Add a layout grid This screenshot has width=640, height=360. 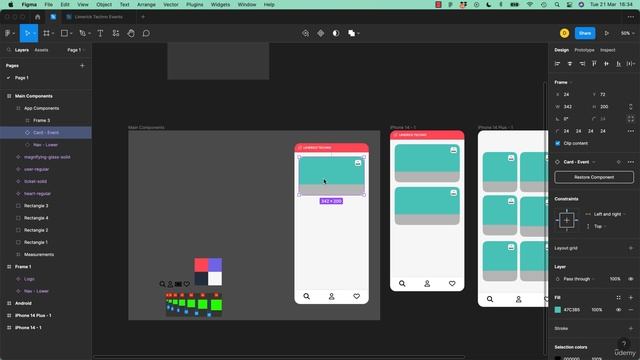(x=631, y=248)
